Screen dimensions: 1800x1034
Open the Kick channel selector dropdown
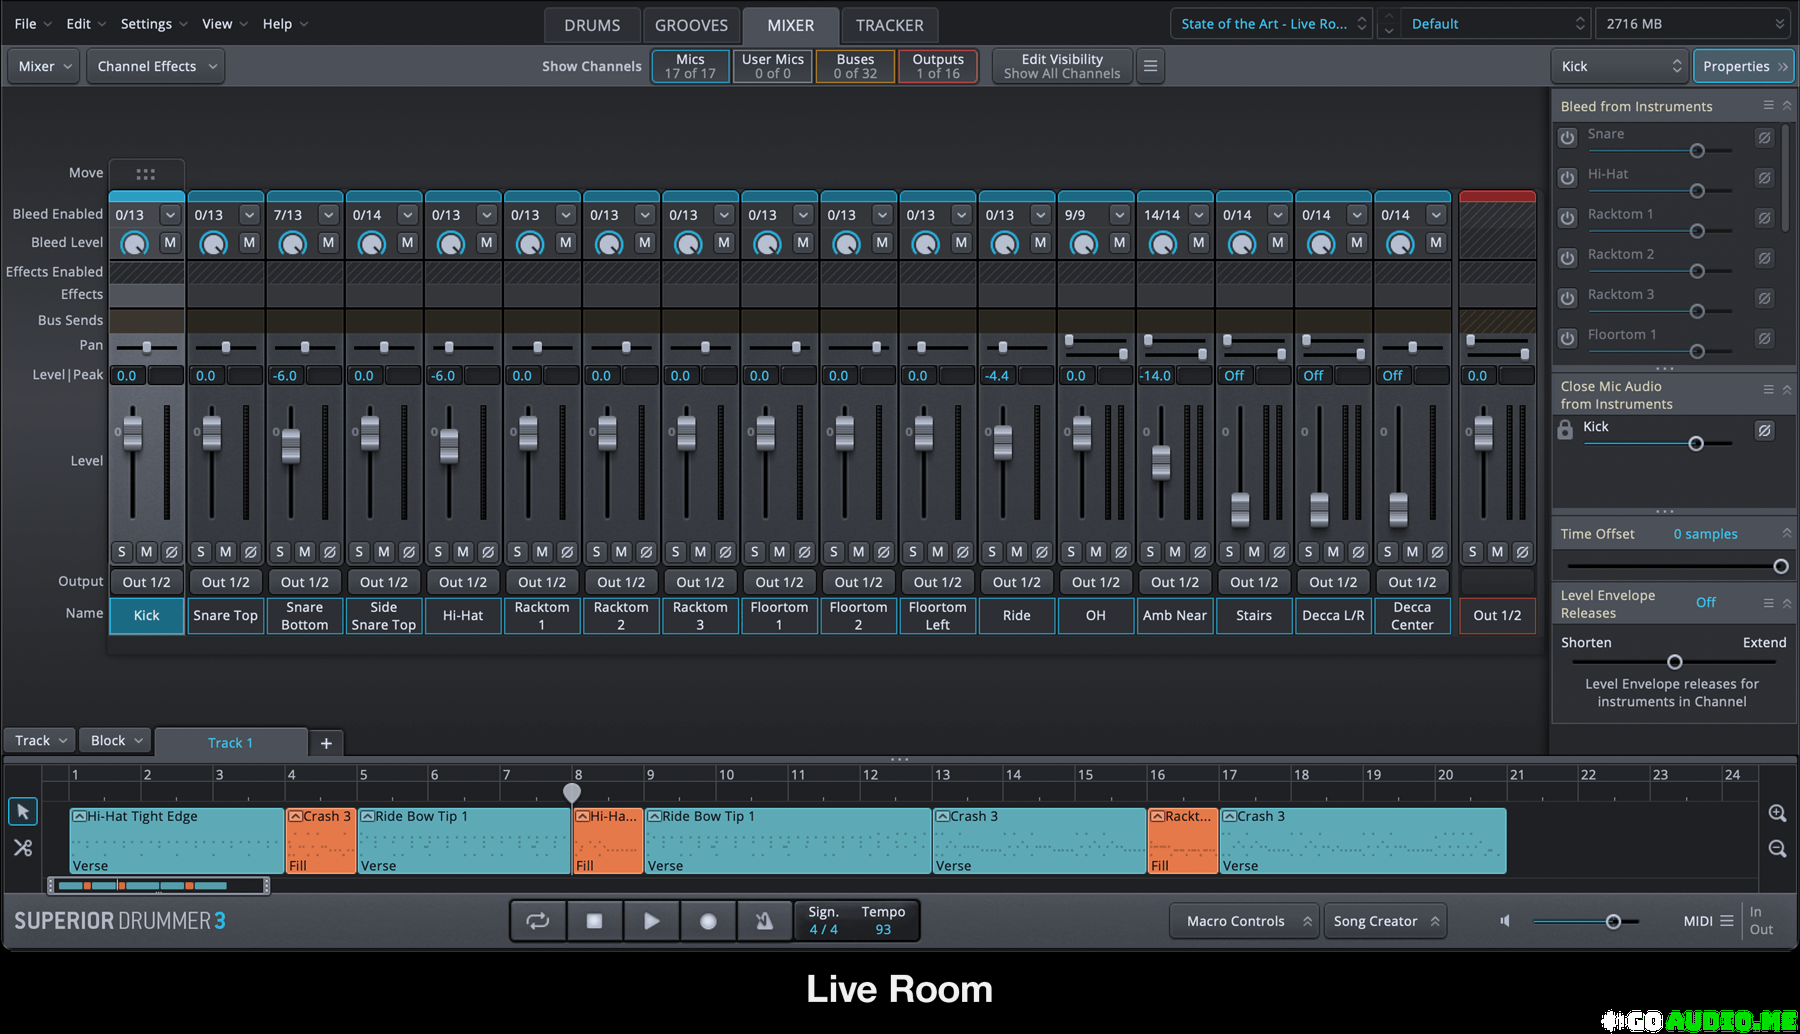pyautogui.click(x=1620, y=66)
